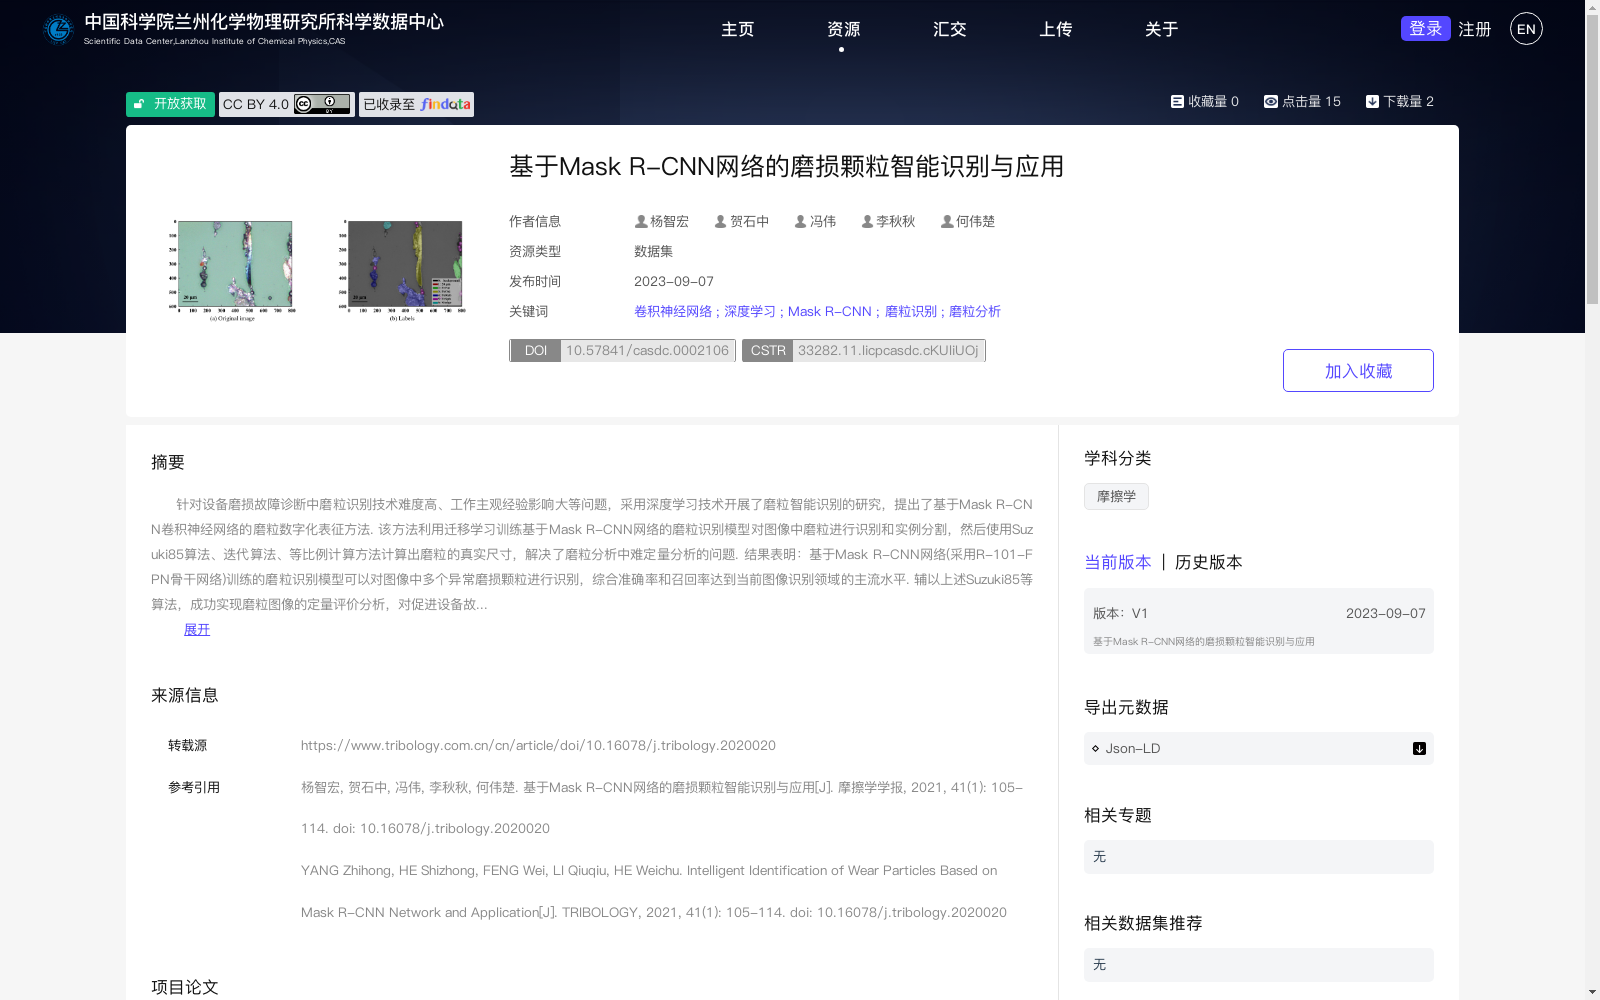
Task: Click the page vertical scrollbar thumb
Action: point(1592,160)
